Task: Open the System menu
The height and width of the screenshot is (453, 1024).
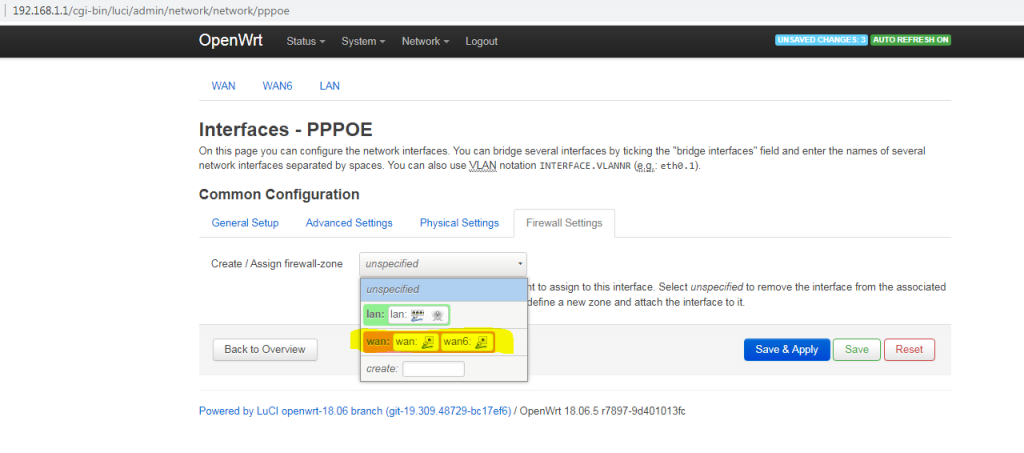Action: (x=363, y=41)
